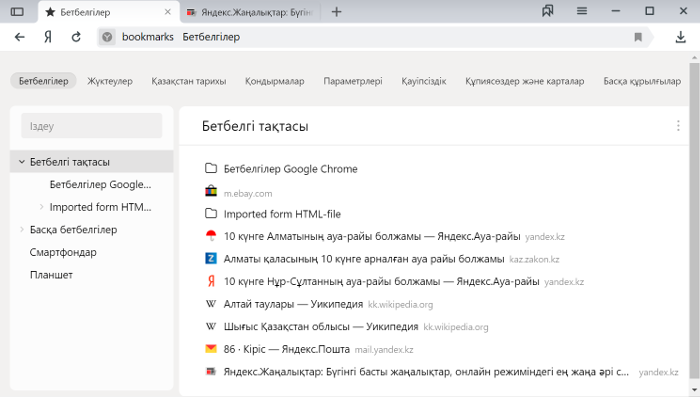Click the vertical page scrollbar
Viewport: 700px width, 397px height.
pyautogui.click(x=694, y=219)
